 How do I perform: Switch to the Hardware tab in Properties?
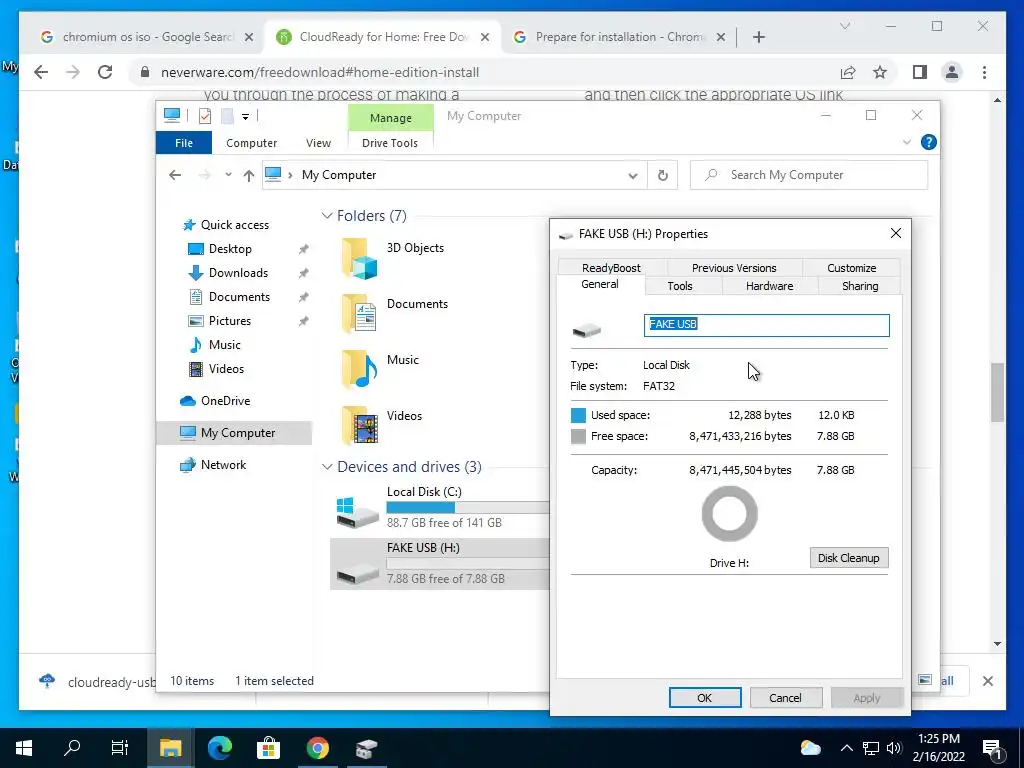pos(769,286)
